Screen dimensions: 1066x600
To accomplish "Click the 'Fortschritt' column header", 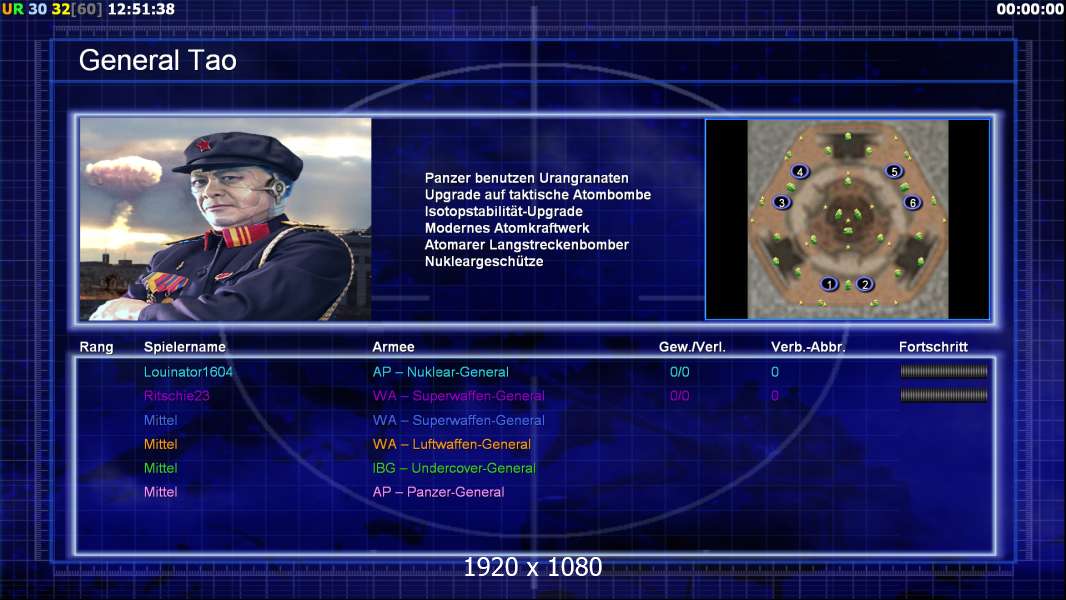I will [x=933, y=347].
